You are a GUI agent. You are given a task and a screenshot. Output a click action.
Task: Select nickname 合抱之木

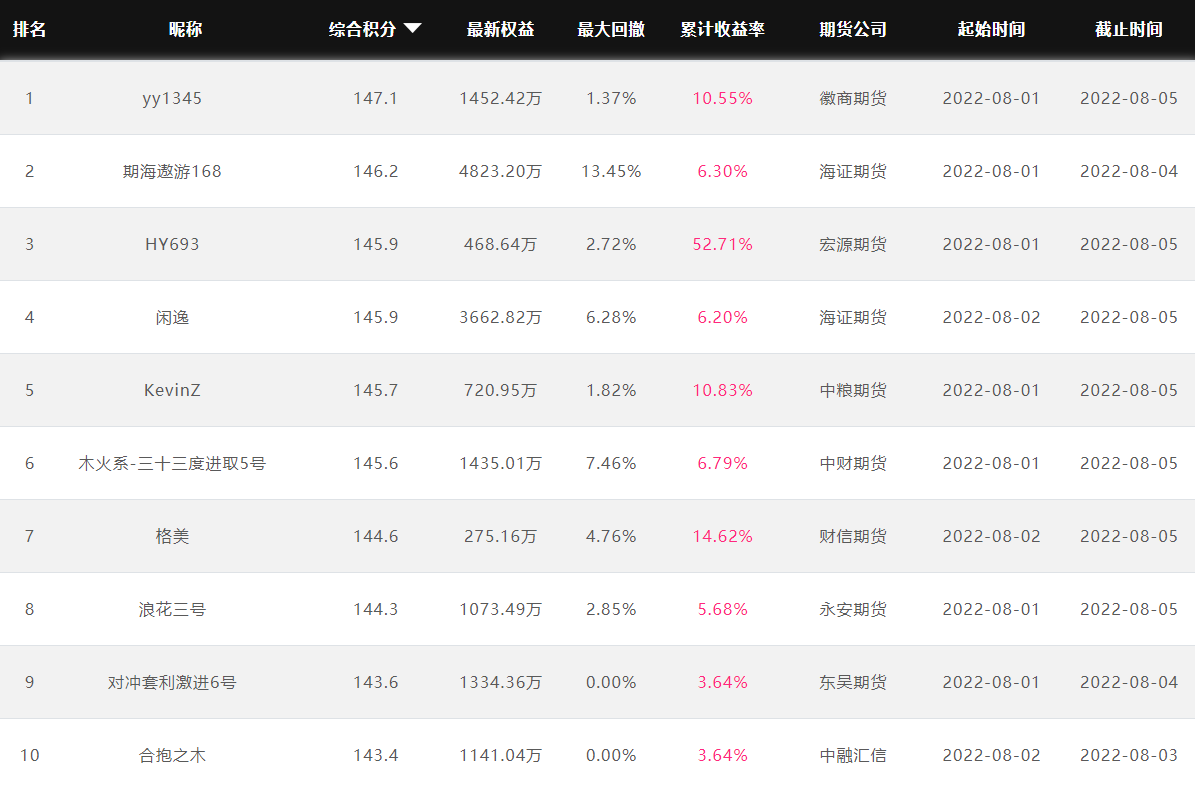[x=172, y=755]
